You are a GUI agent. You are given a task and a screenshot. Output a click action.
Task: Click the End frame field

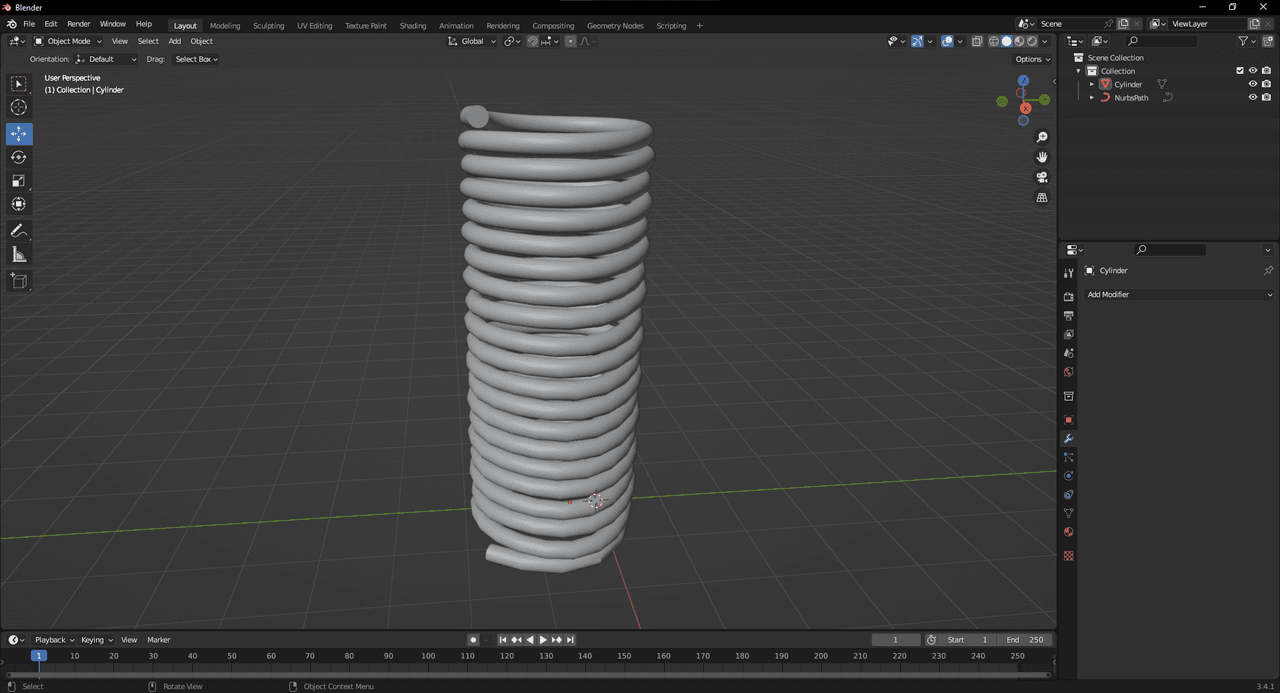(1024, 640)
